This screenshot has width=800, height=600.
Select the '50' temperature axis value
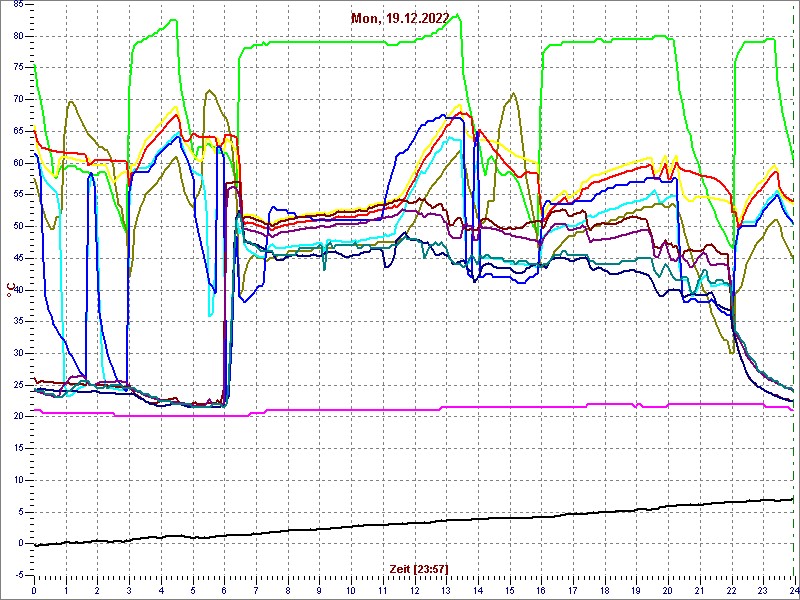tap(18, 227)
